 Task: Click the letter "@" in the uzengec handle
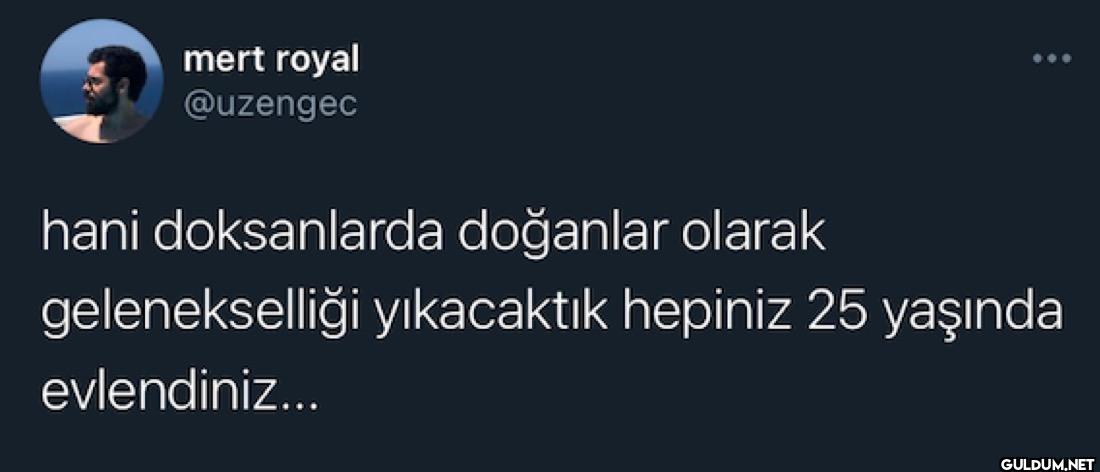(196, 106)
